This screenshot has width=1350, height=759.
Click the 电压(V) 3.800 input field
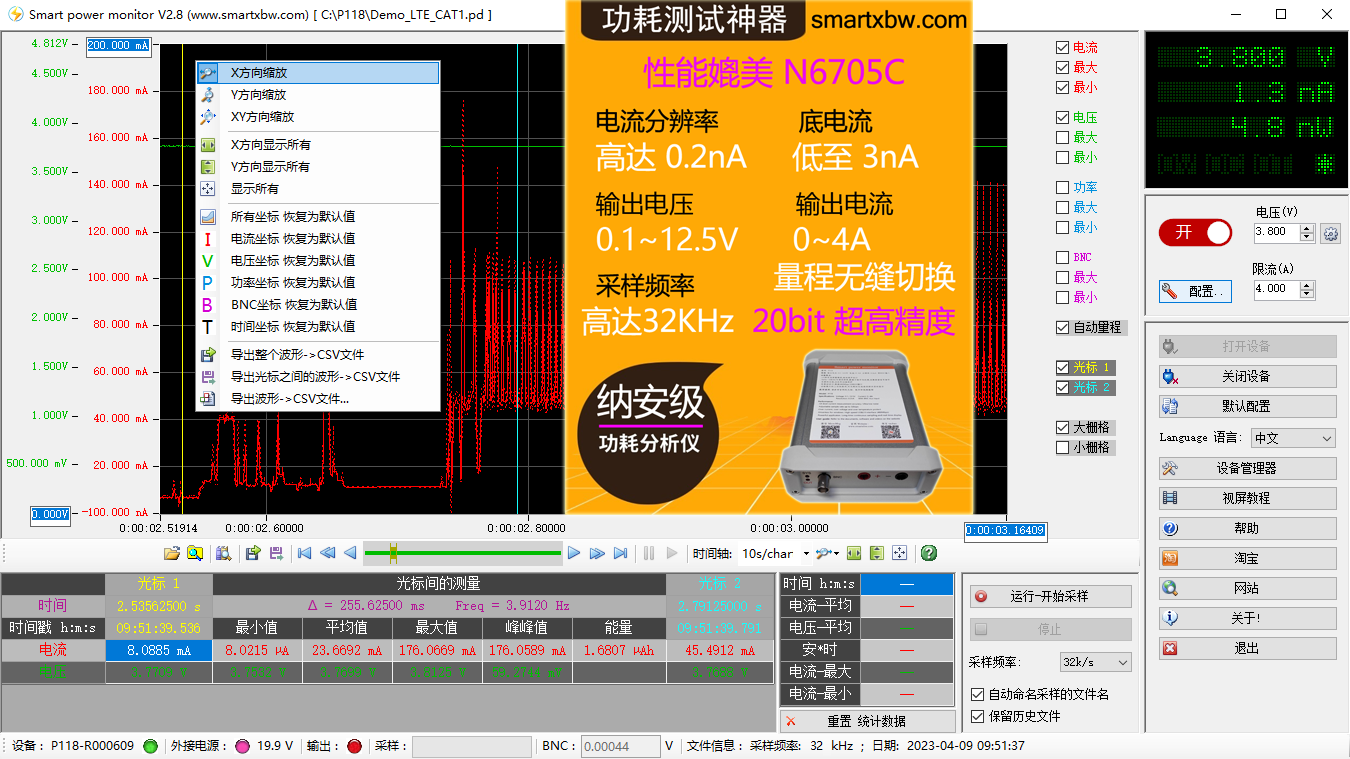(x=1277, y=232)
